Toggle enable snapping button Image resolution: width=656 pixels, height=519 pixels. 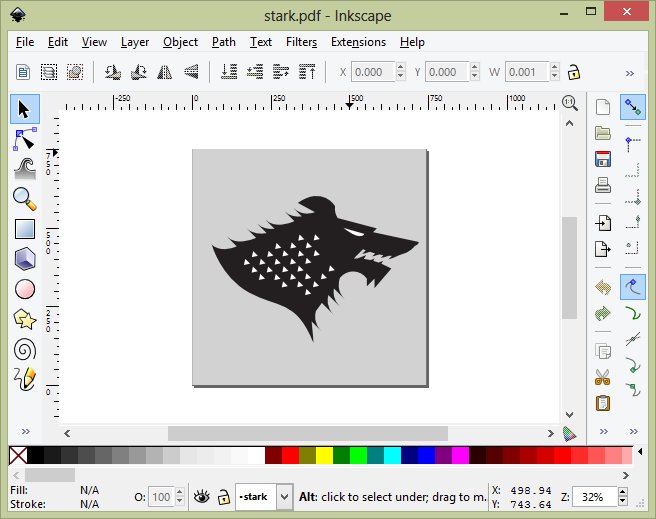click(633, 107)
